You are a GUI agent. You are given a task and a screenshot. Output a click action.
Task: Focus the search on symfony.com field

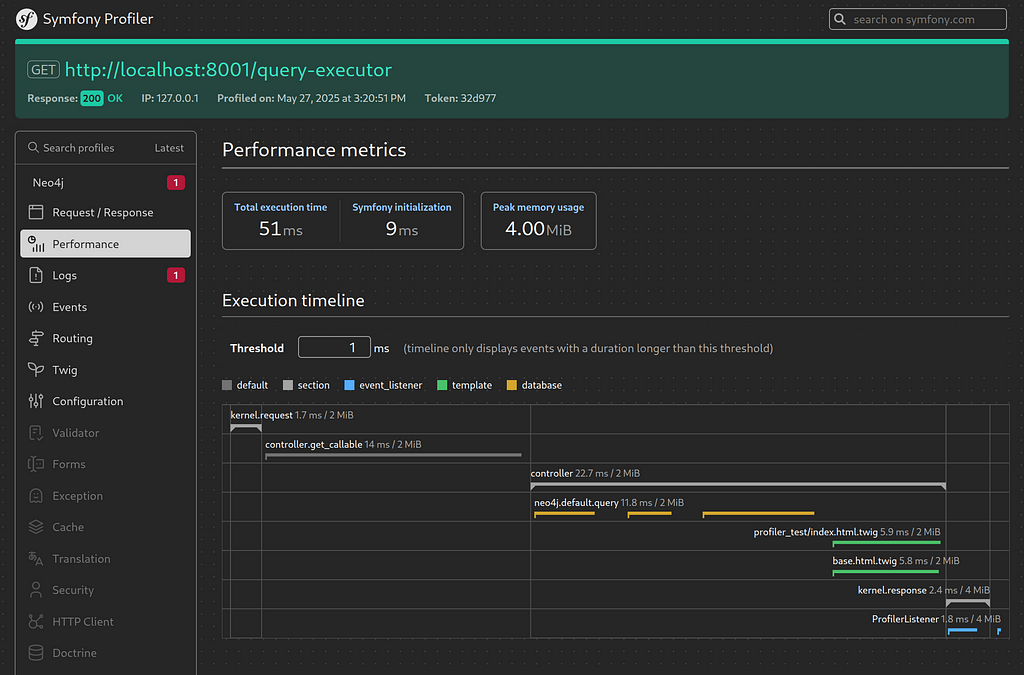point(918,19)
